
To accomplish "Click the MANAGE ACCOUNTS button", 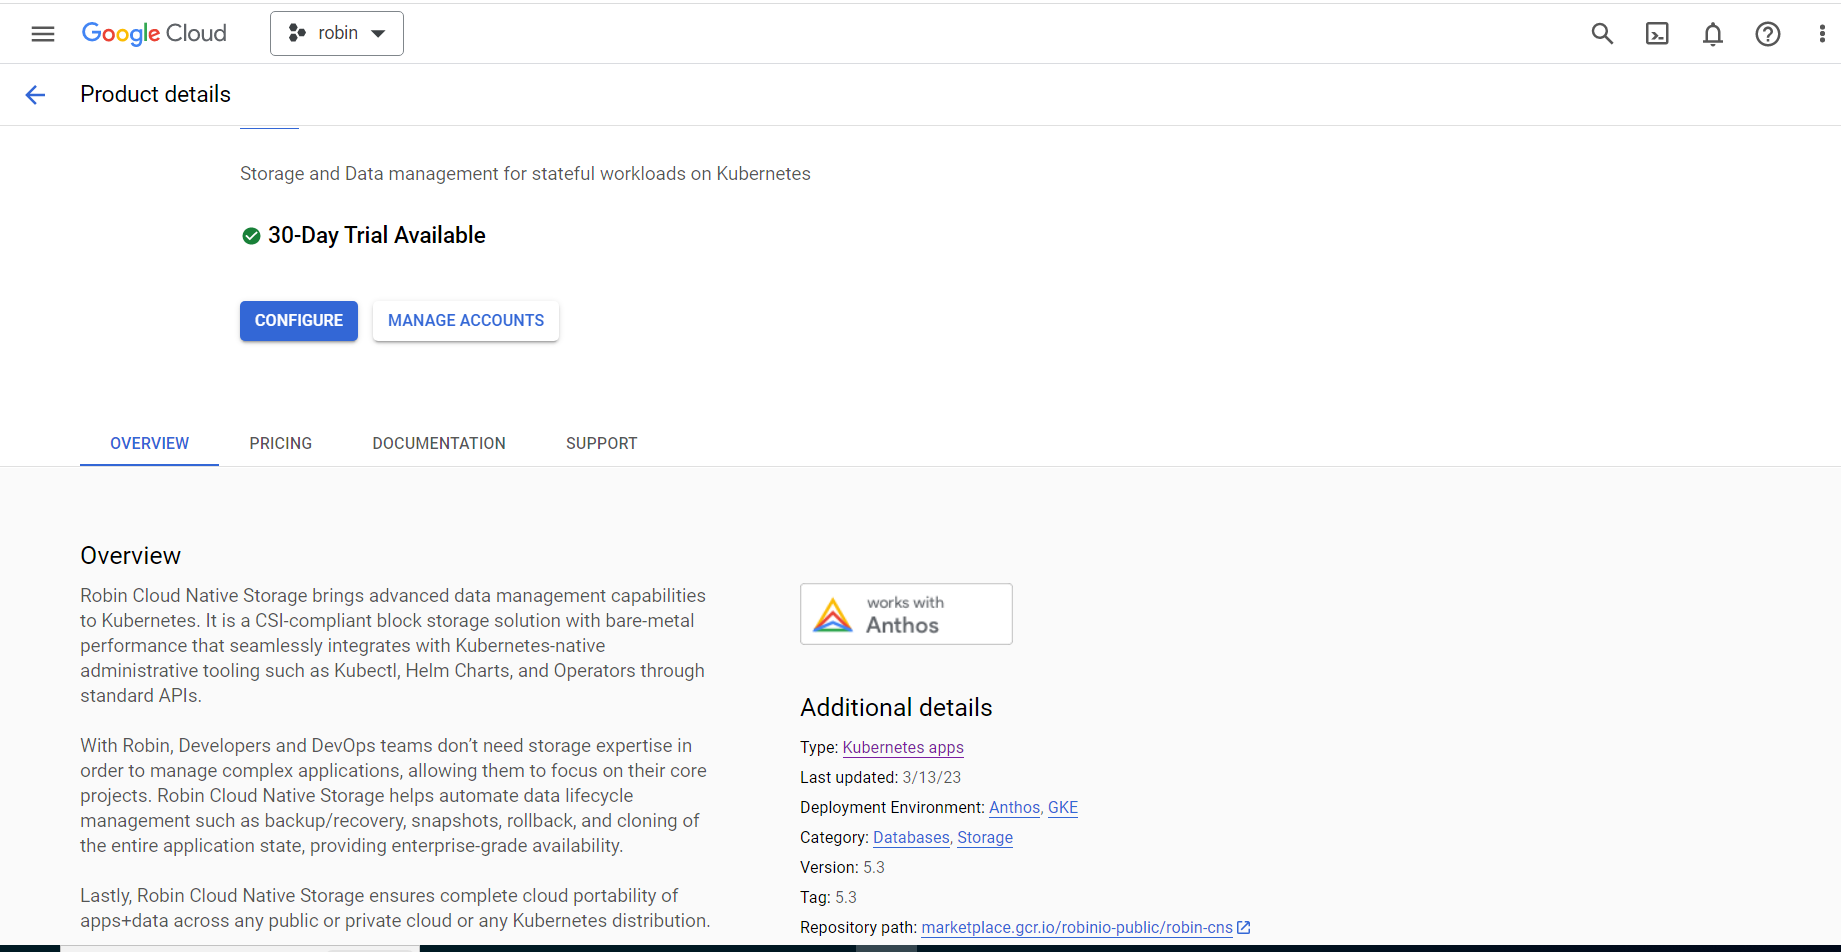I will (x=465, y=320).
